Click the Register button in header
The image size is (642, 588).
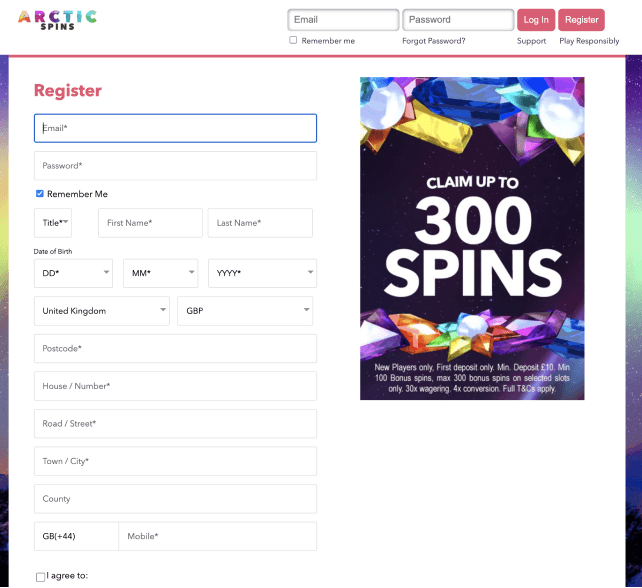[x=581, y=20]
